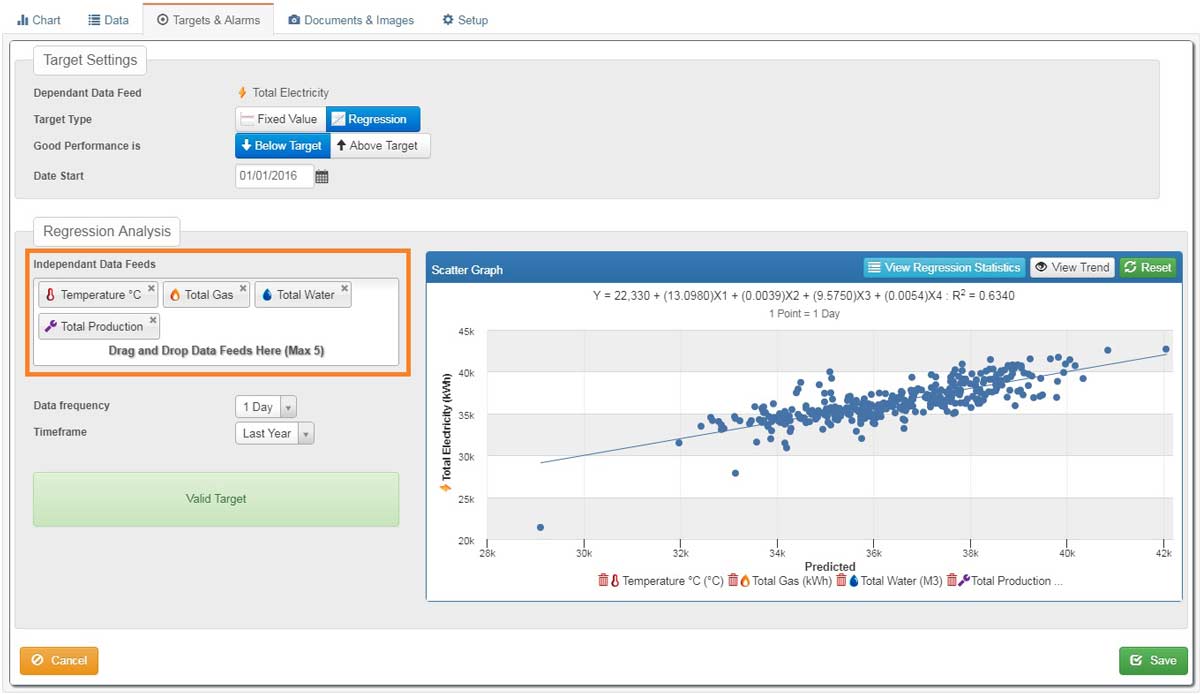Viewport: 1200px width, 694px height.
Task: Set good performance to Below Target
Action: (282, 146)
